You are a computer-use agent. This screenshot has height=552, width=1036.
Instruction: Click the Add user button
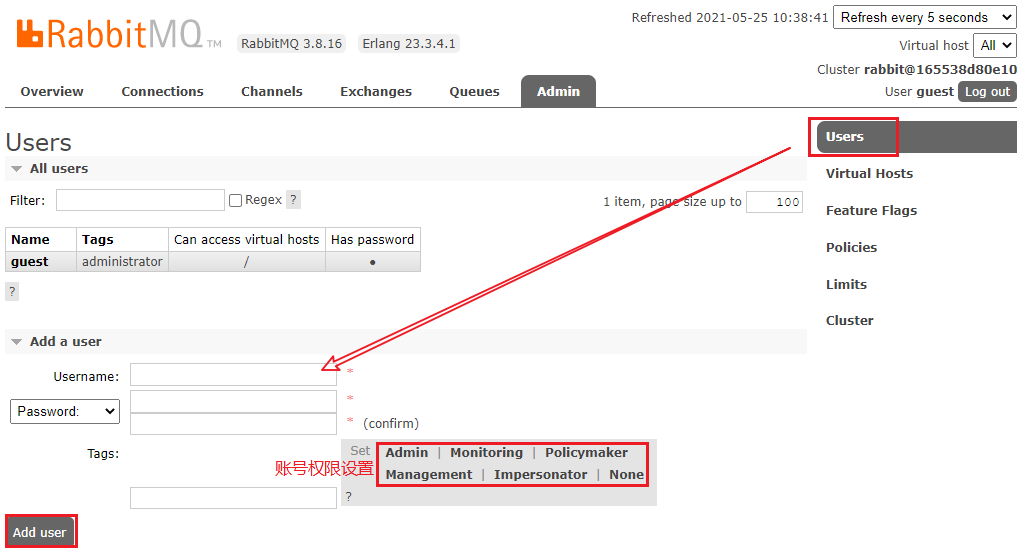[40, 532]
